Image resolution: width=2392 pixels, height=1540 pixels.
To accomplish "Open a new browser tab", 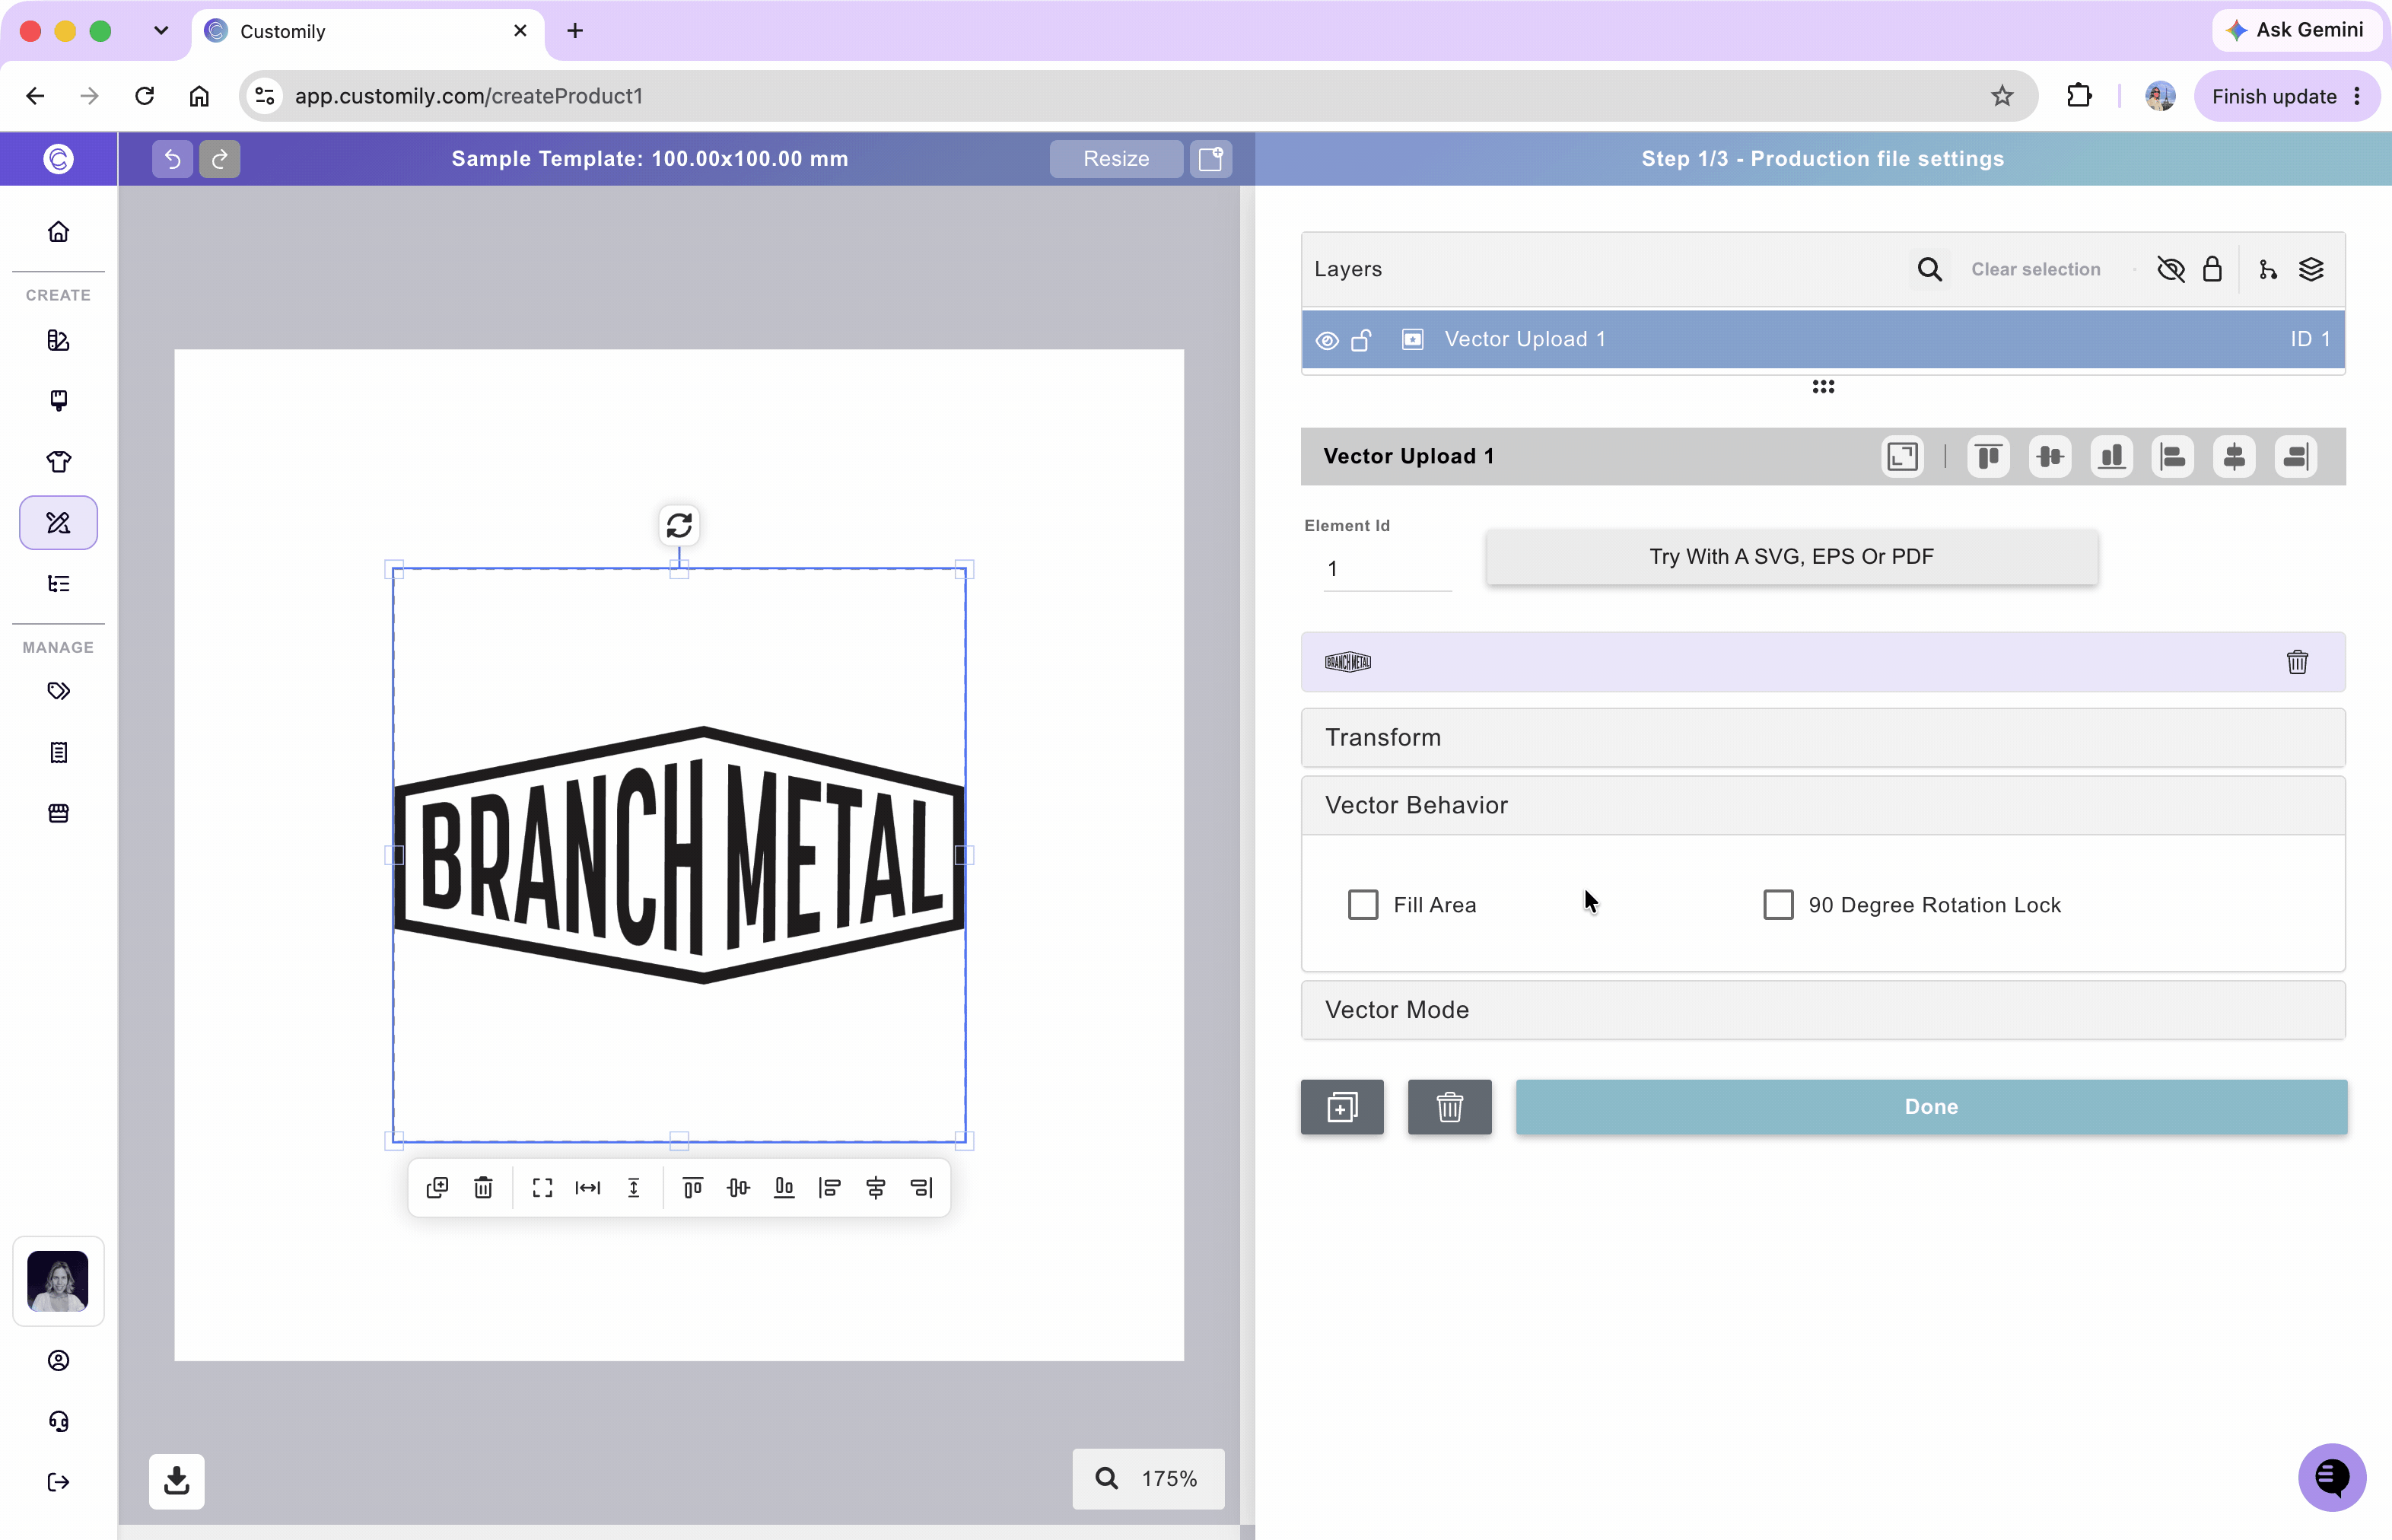I will pos(575,31).
